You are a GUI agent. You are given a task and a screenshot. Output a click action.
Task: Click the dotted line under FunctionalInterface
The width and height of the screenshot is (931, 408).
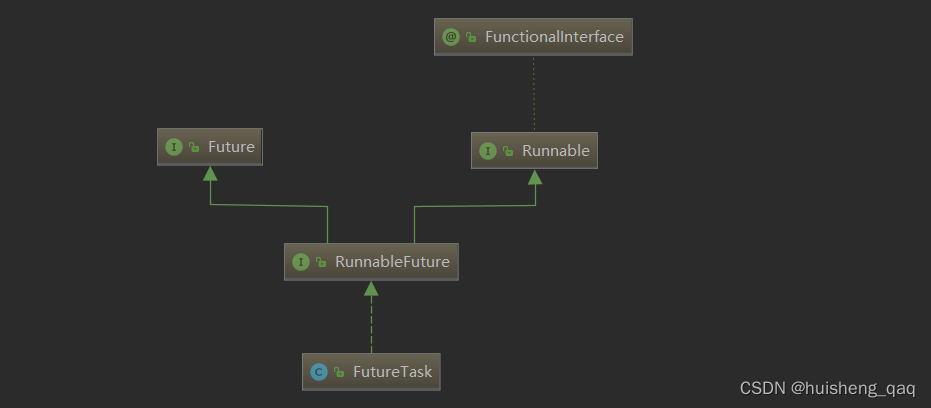(x=534, y=93)
